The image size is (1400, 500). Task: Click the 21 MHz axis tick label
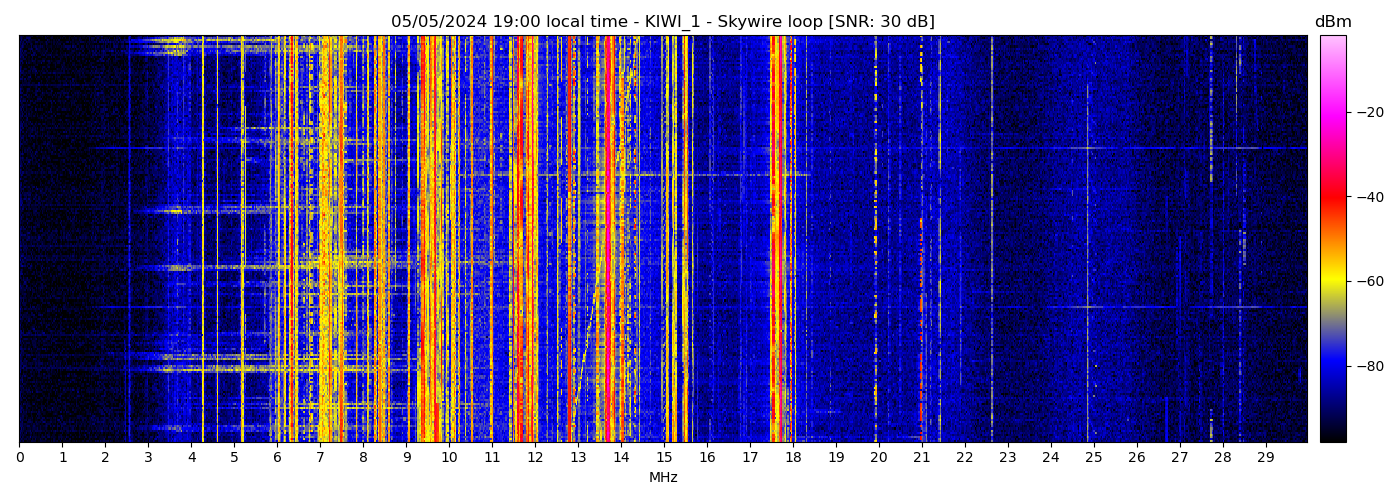click(921, 457)
